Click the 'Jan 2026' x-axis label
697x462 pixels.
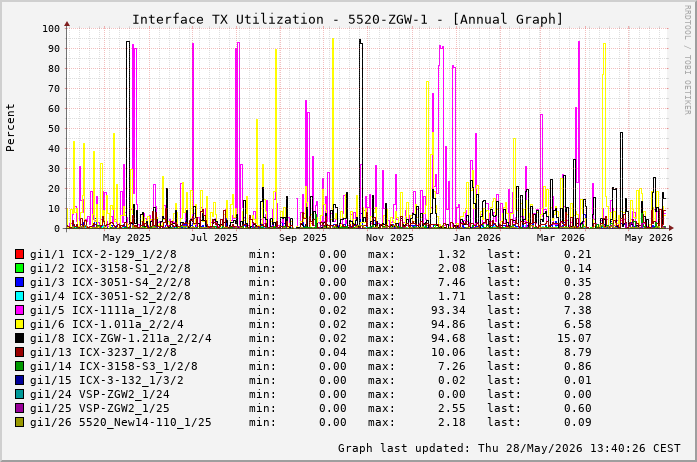click(x=477, y=238)
